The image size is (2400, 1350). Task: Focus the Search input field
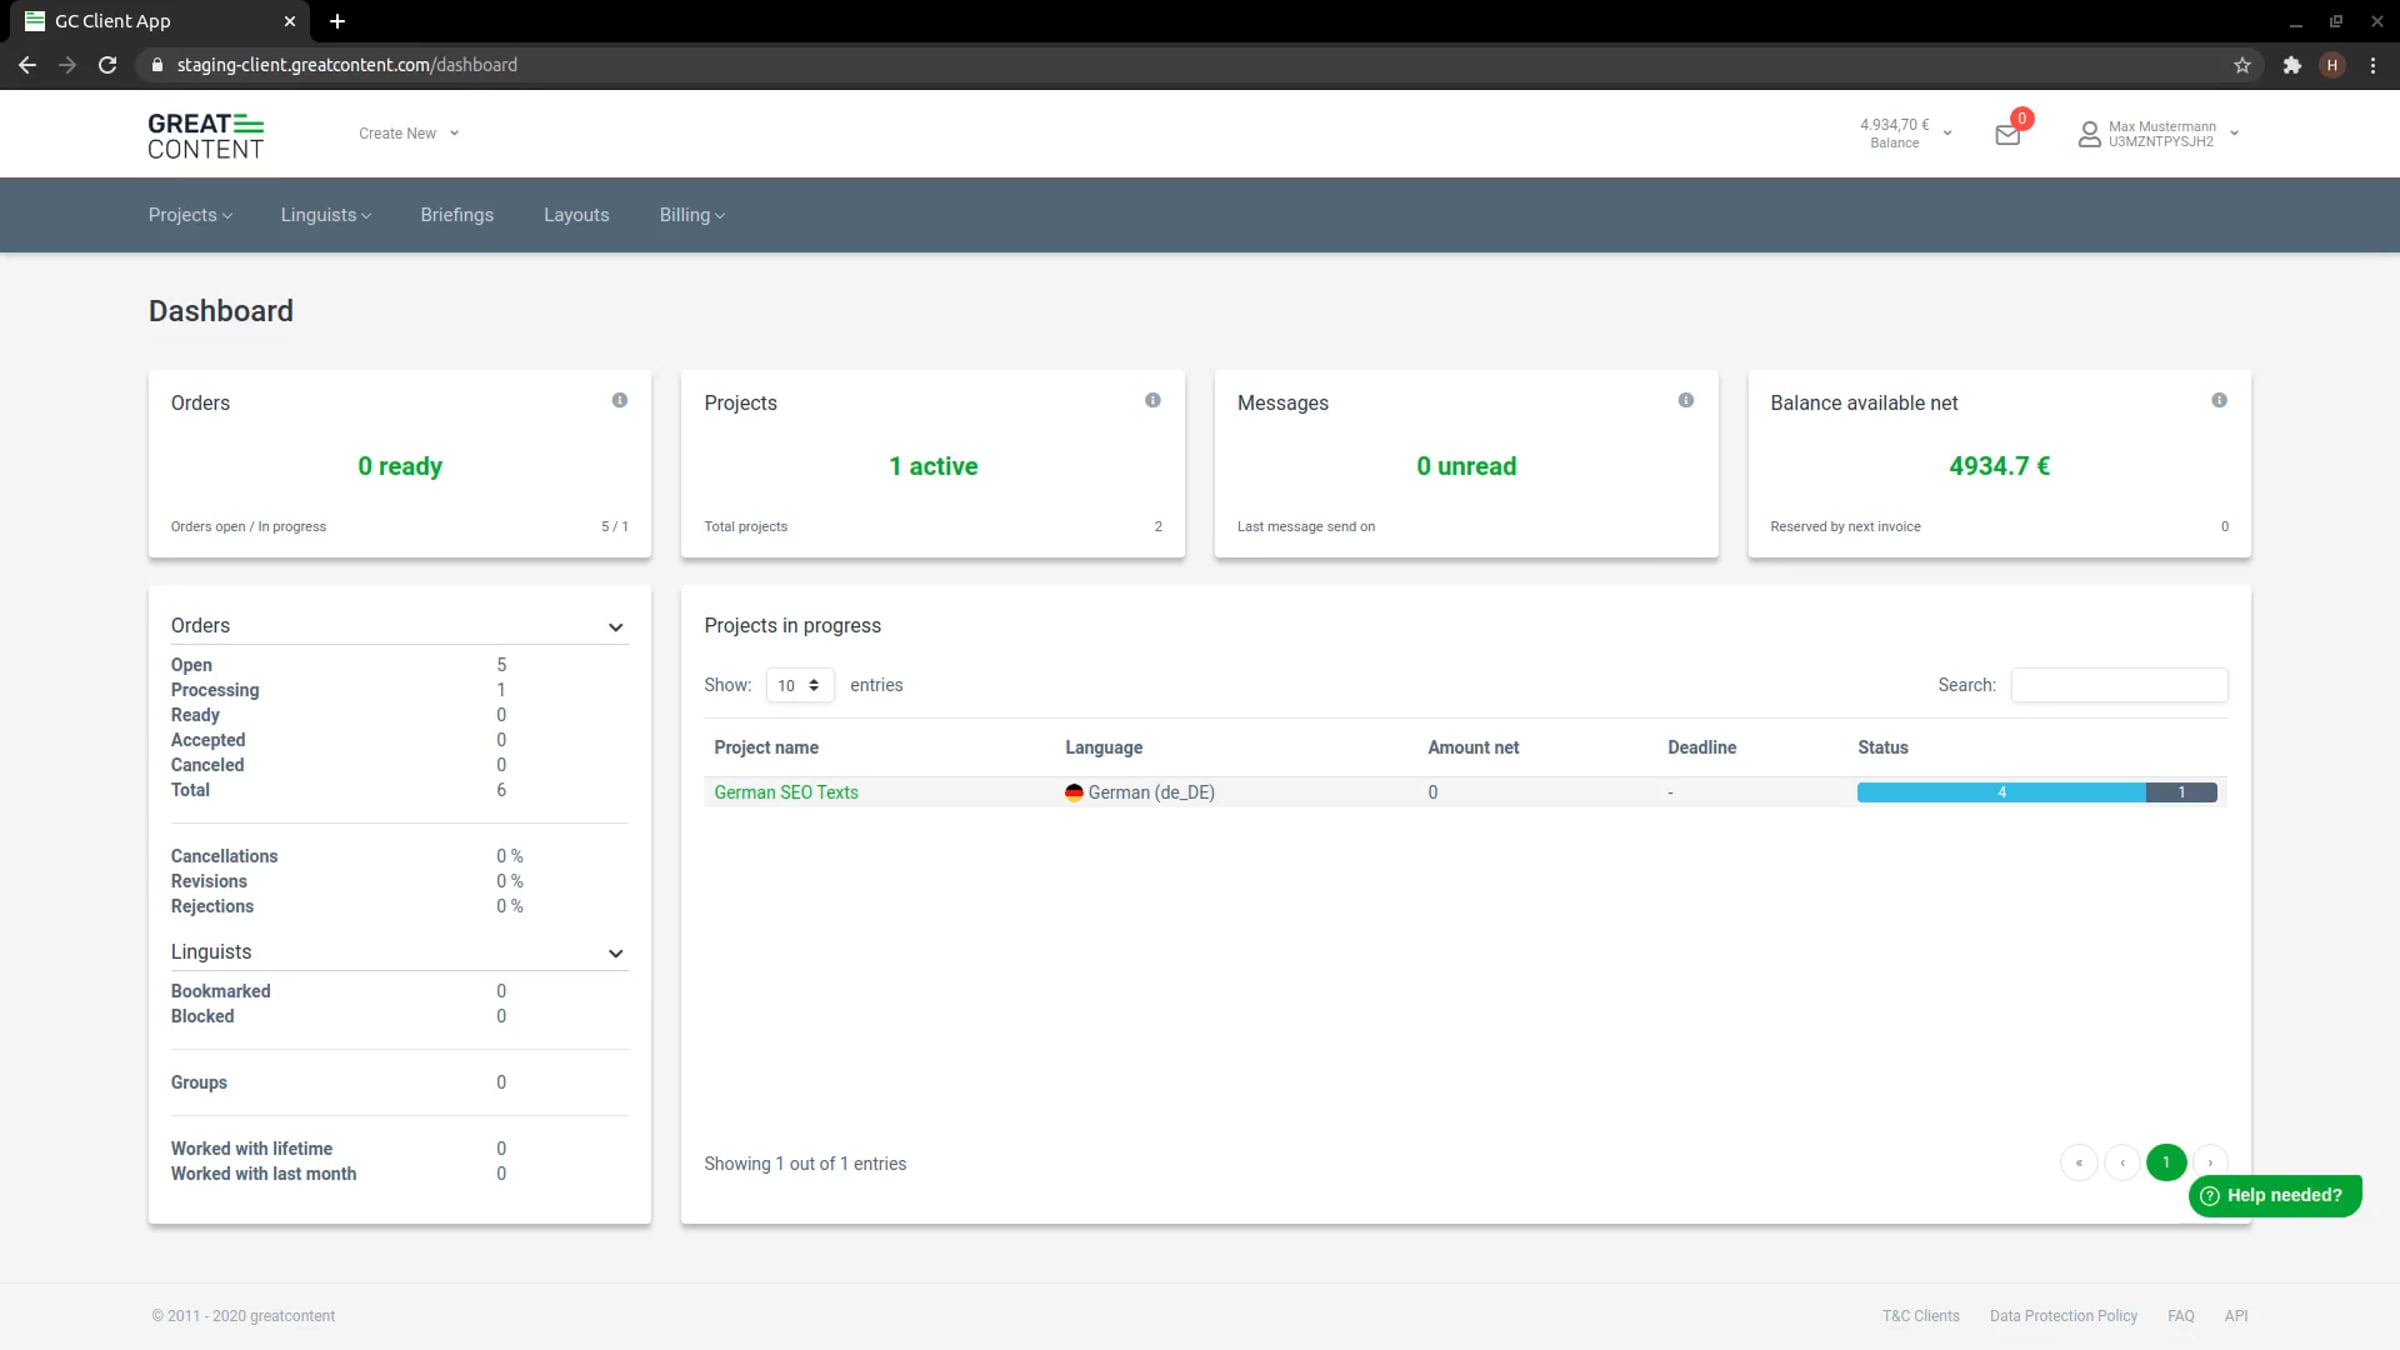pos(2119,685)
